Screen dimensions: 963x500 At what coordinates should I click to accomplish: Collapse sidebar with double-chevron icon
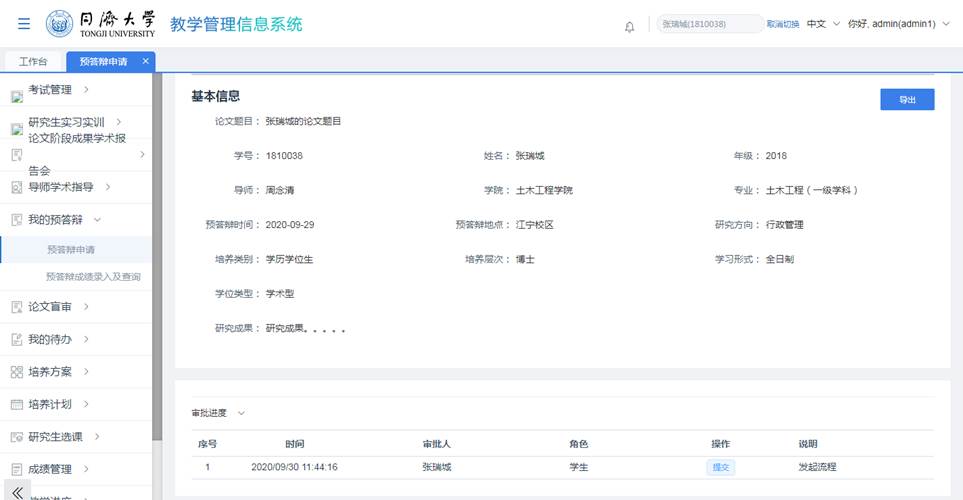[17, 492]
